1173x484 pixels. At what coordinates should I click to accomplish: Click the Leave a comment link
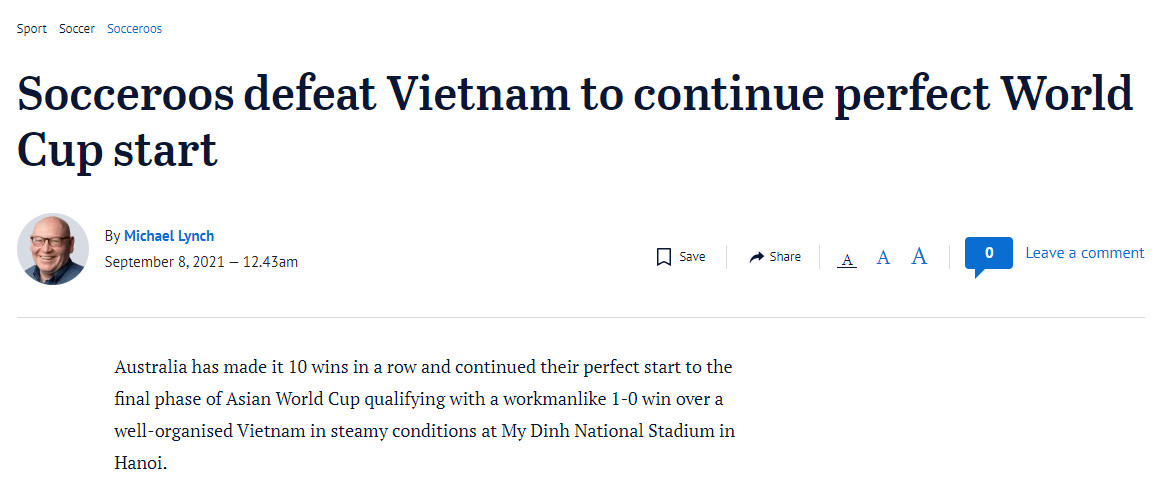[x=1084, y=253]
